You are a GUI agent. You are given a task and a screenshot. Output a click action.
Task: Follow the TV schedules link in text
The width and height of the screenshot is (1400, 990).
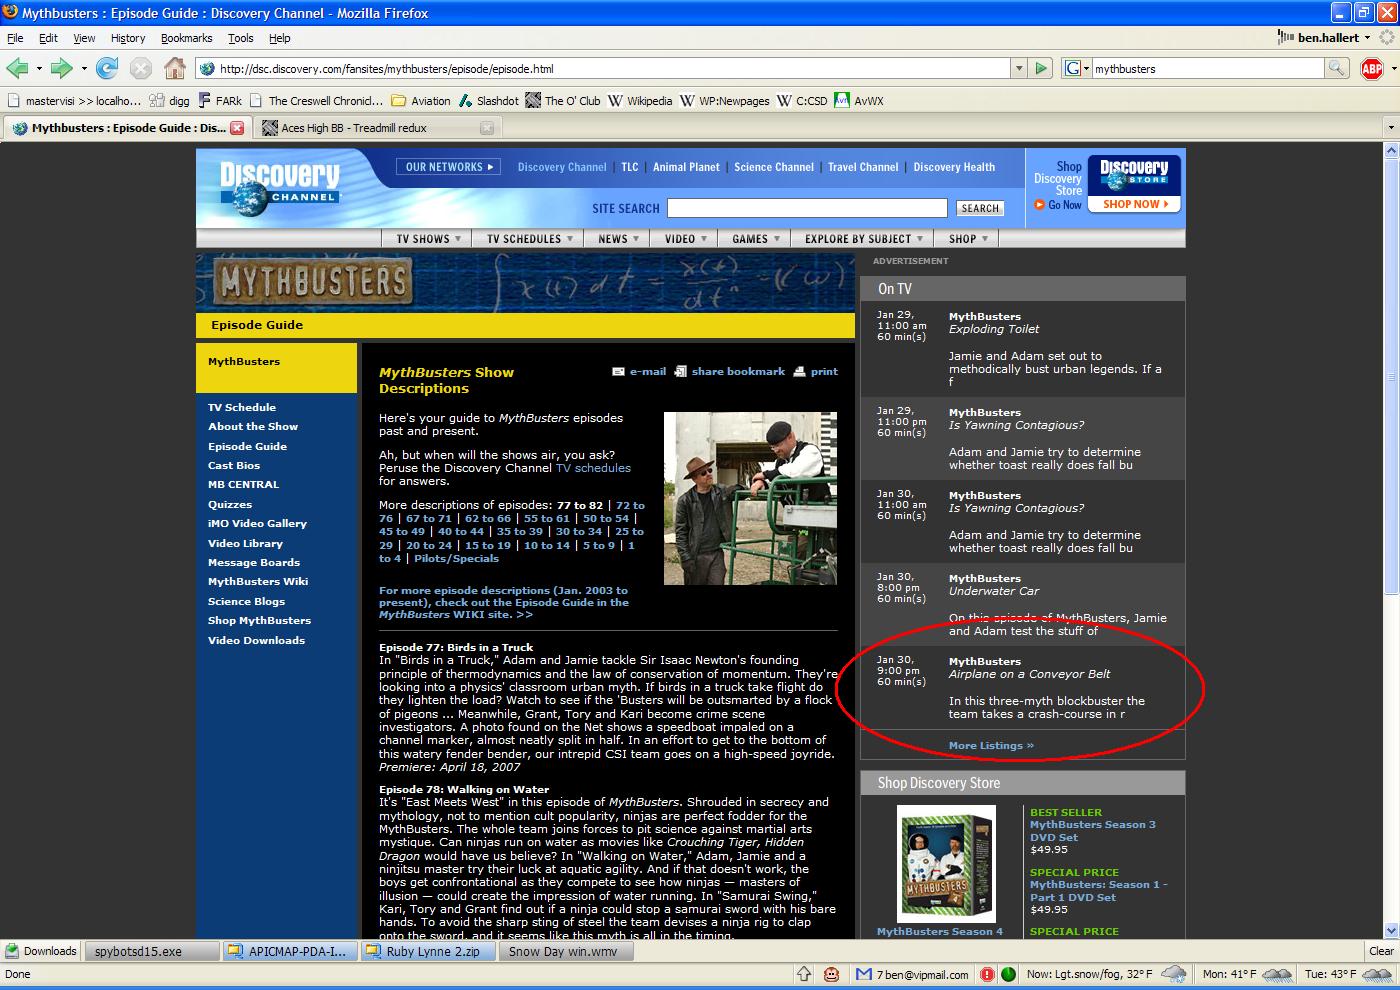click(594, 468)
